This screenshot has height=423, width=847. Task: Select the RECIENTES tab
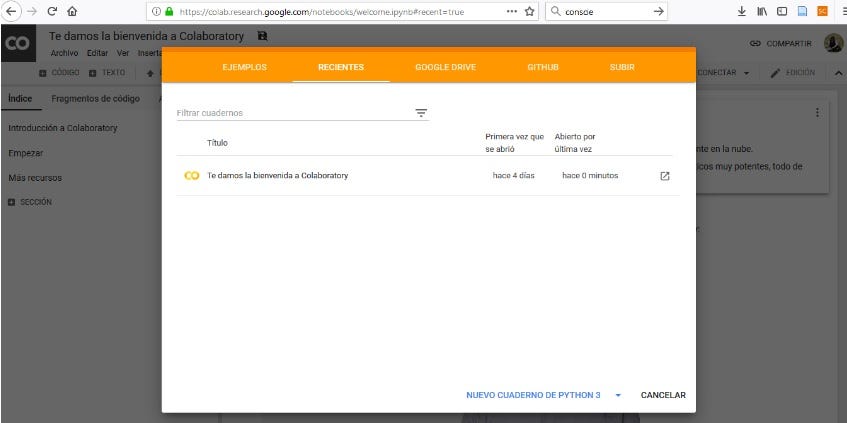click(x=341, y=68)
